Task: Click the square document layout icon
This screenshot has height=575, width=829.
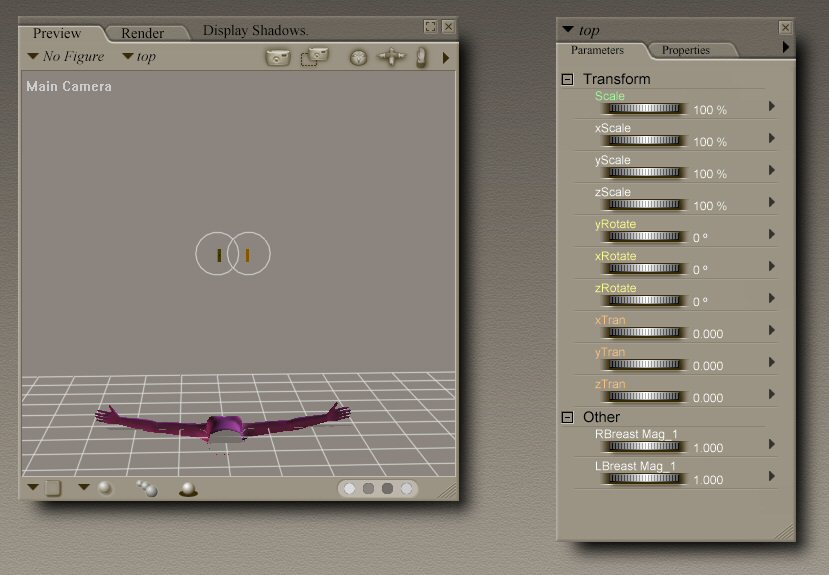Action: [53, 488]
